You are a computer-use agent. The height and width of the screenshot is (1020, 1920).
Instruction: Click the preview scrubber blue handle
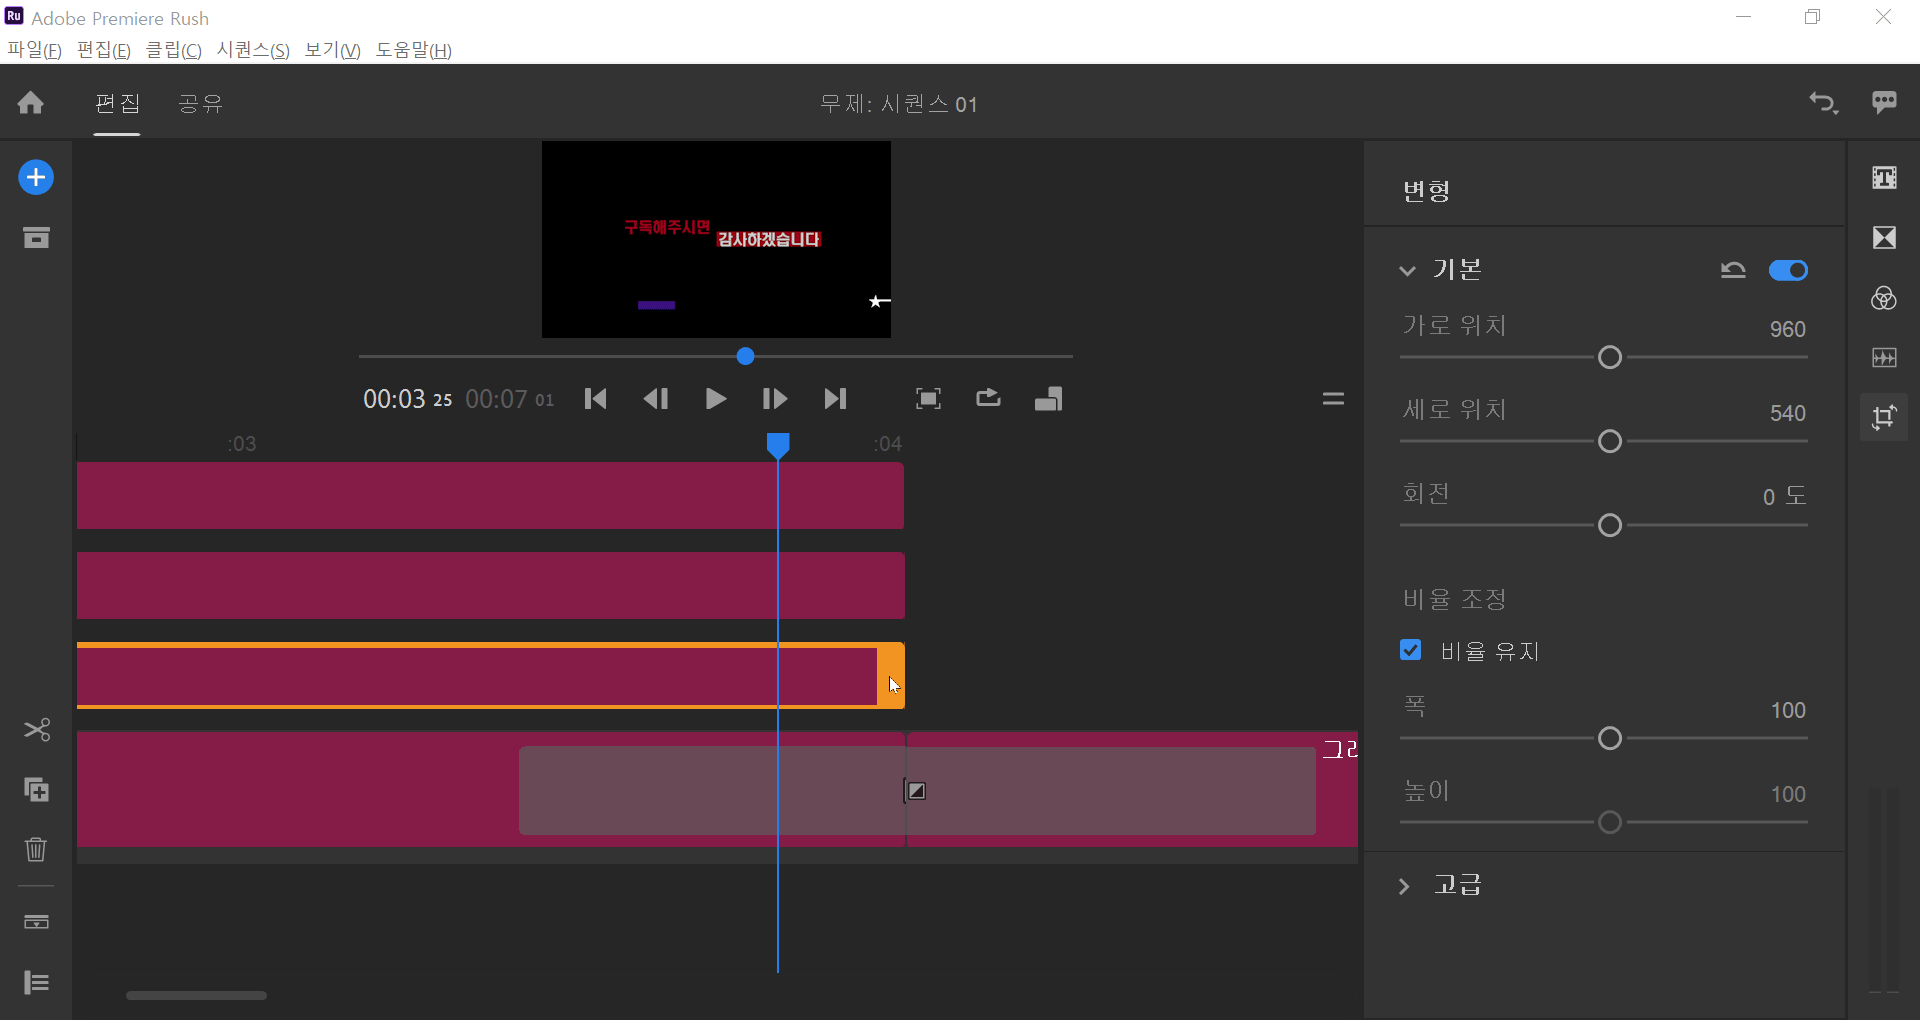[746, 356]
